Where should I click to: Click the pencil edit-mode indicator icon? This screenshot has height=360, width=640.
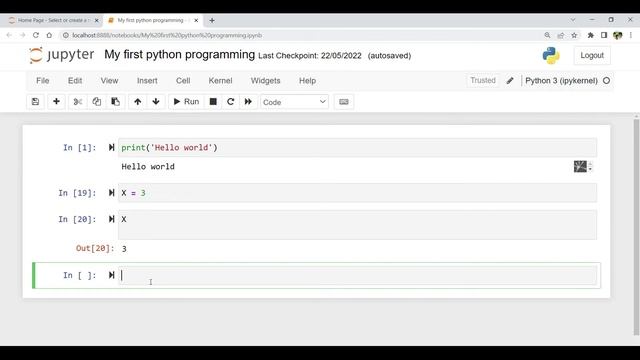coord(510,81)
